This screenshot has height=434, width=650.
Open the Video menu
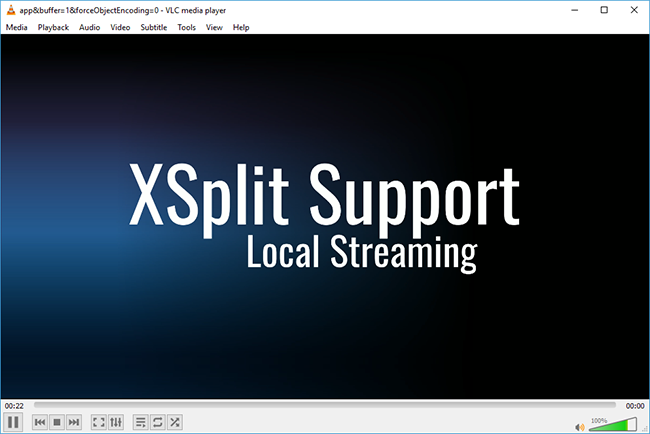click(x=120, y=27)
